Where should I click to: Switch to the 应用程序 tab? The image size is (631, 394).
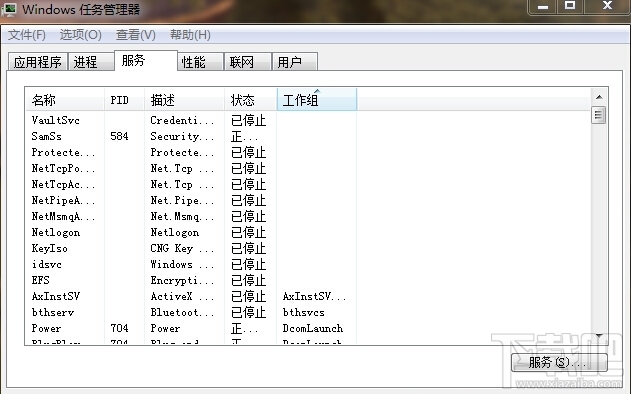pos(38,62)
